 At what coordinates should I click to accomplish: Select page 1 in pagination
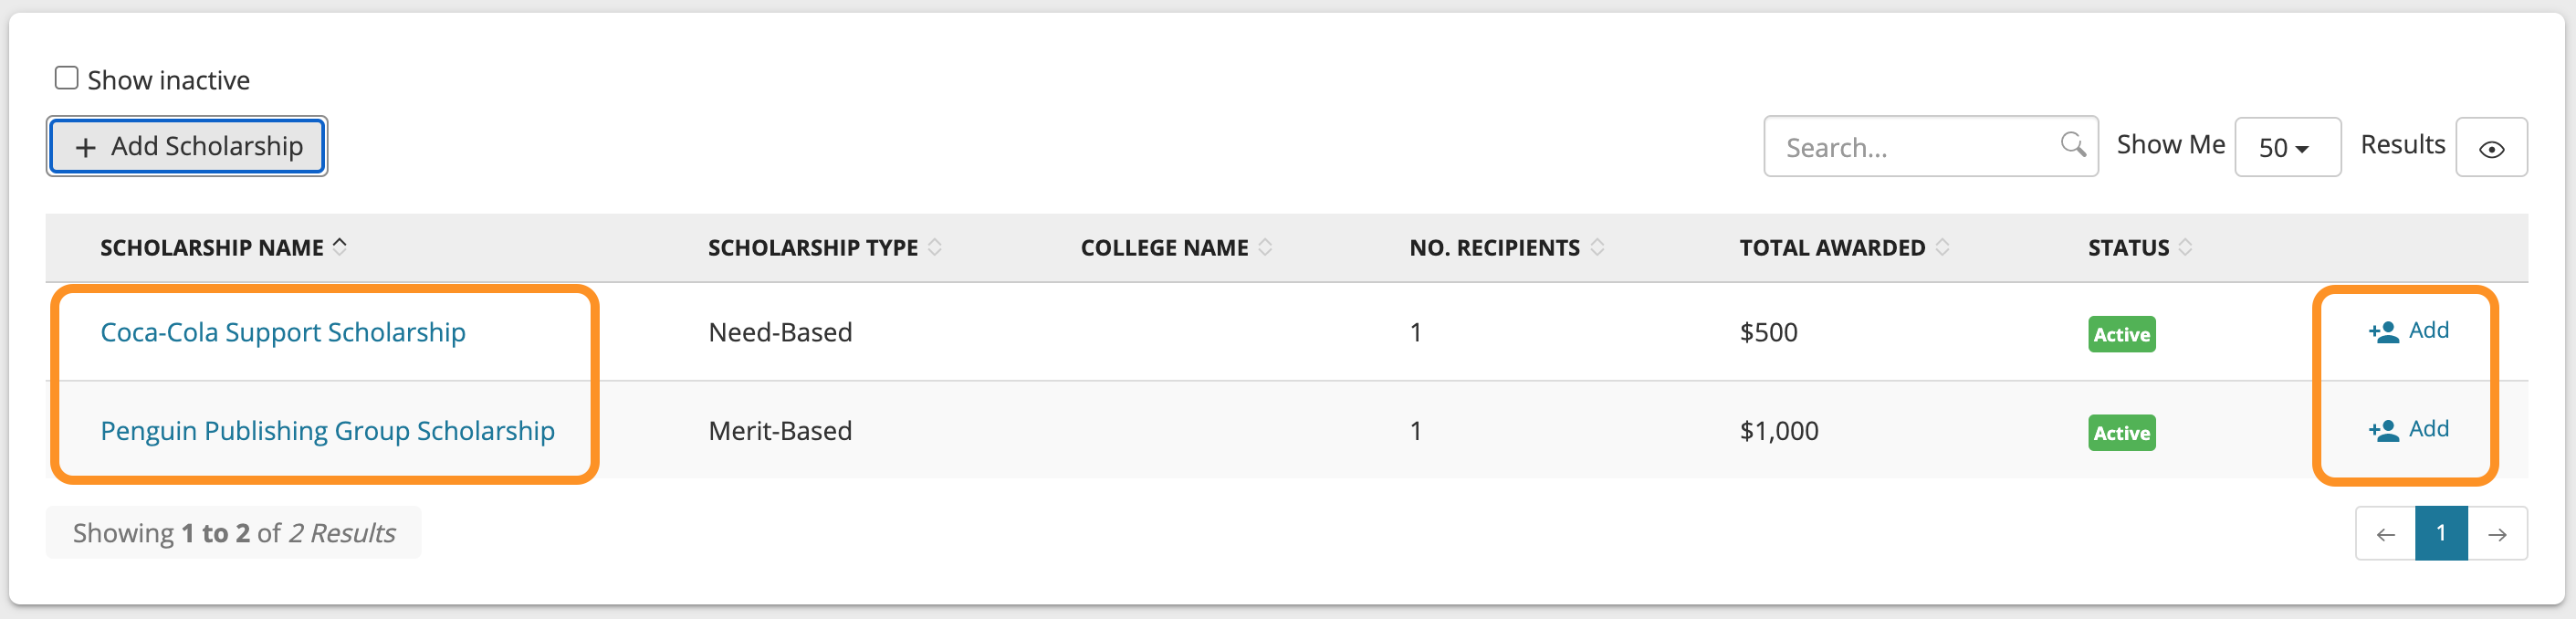(x=2441, y=534)
